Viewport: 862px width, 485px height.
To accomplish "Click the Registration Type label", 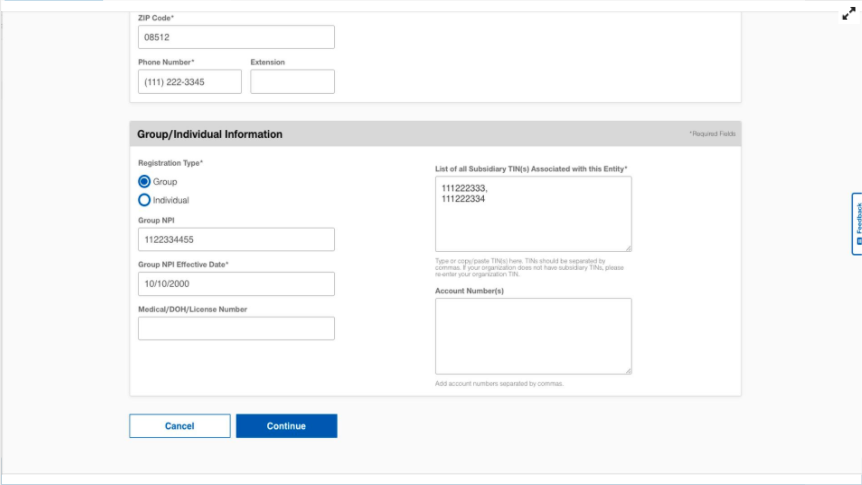I will 170,163.
